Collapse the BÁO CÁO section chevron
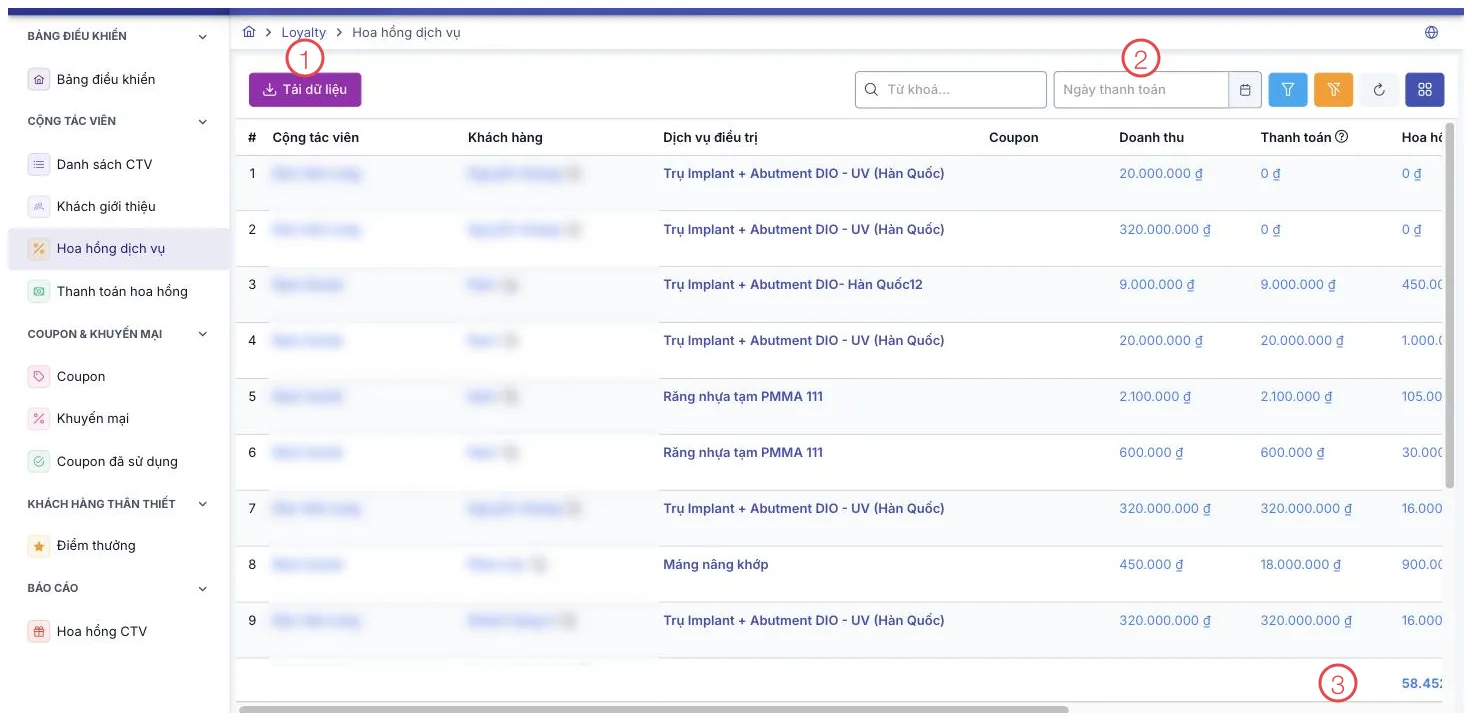The width and height of the screenshot is (1472, 721). coord(203,589)
